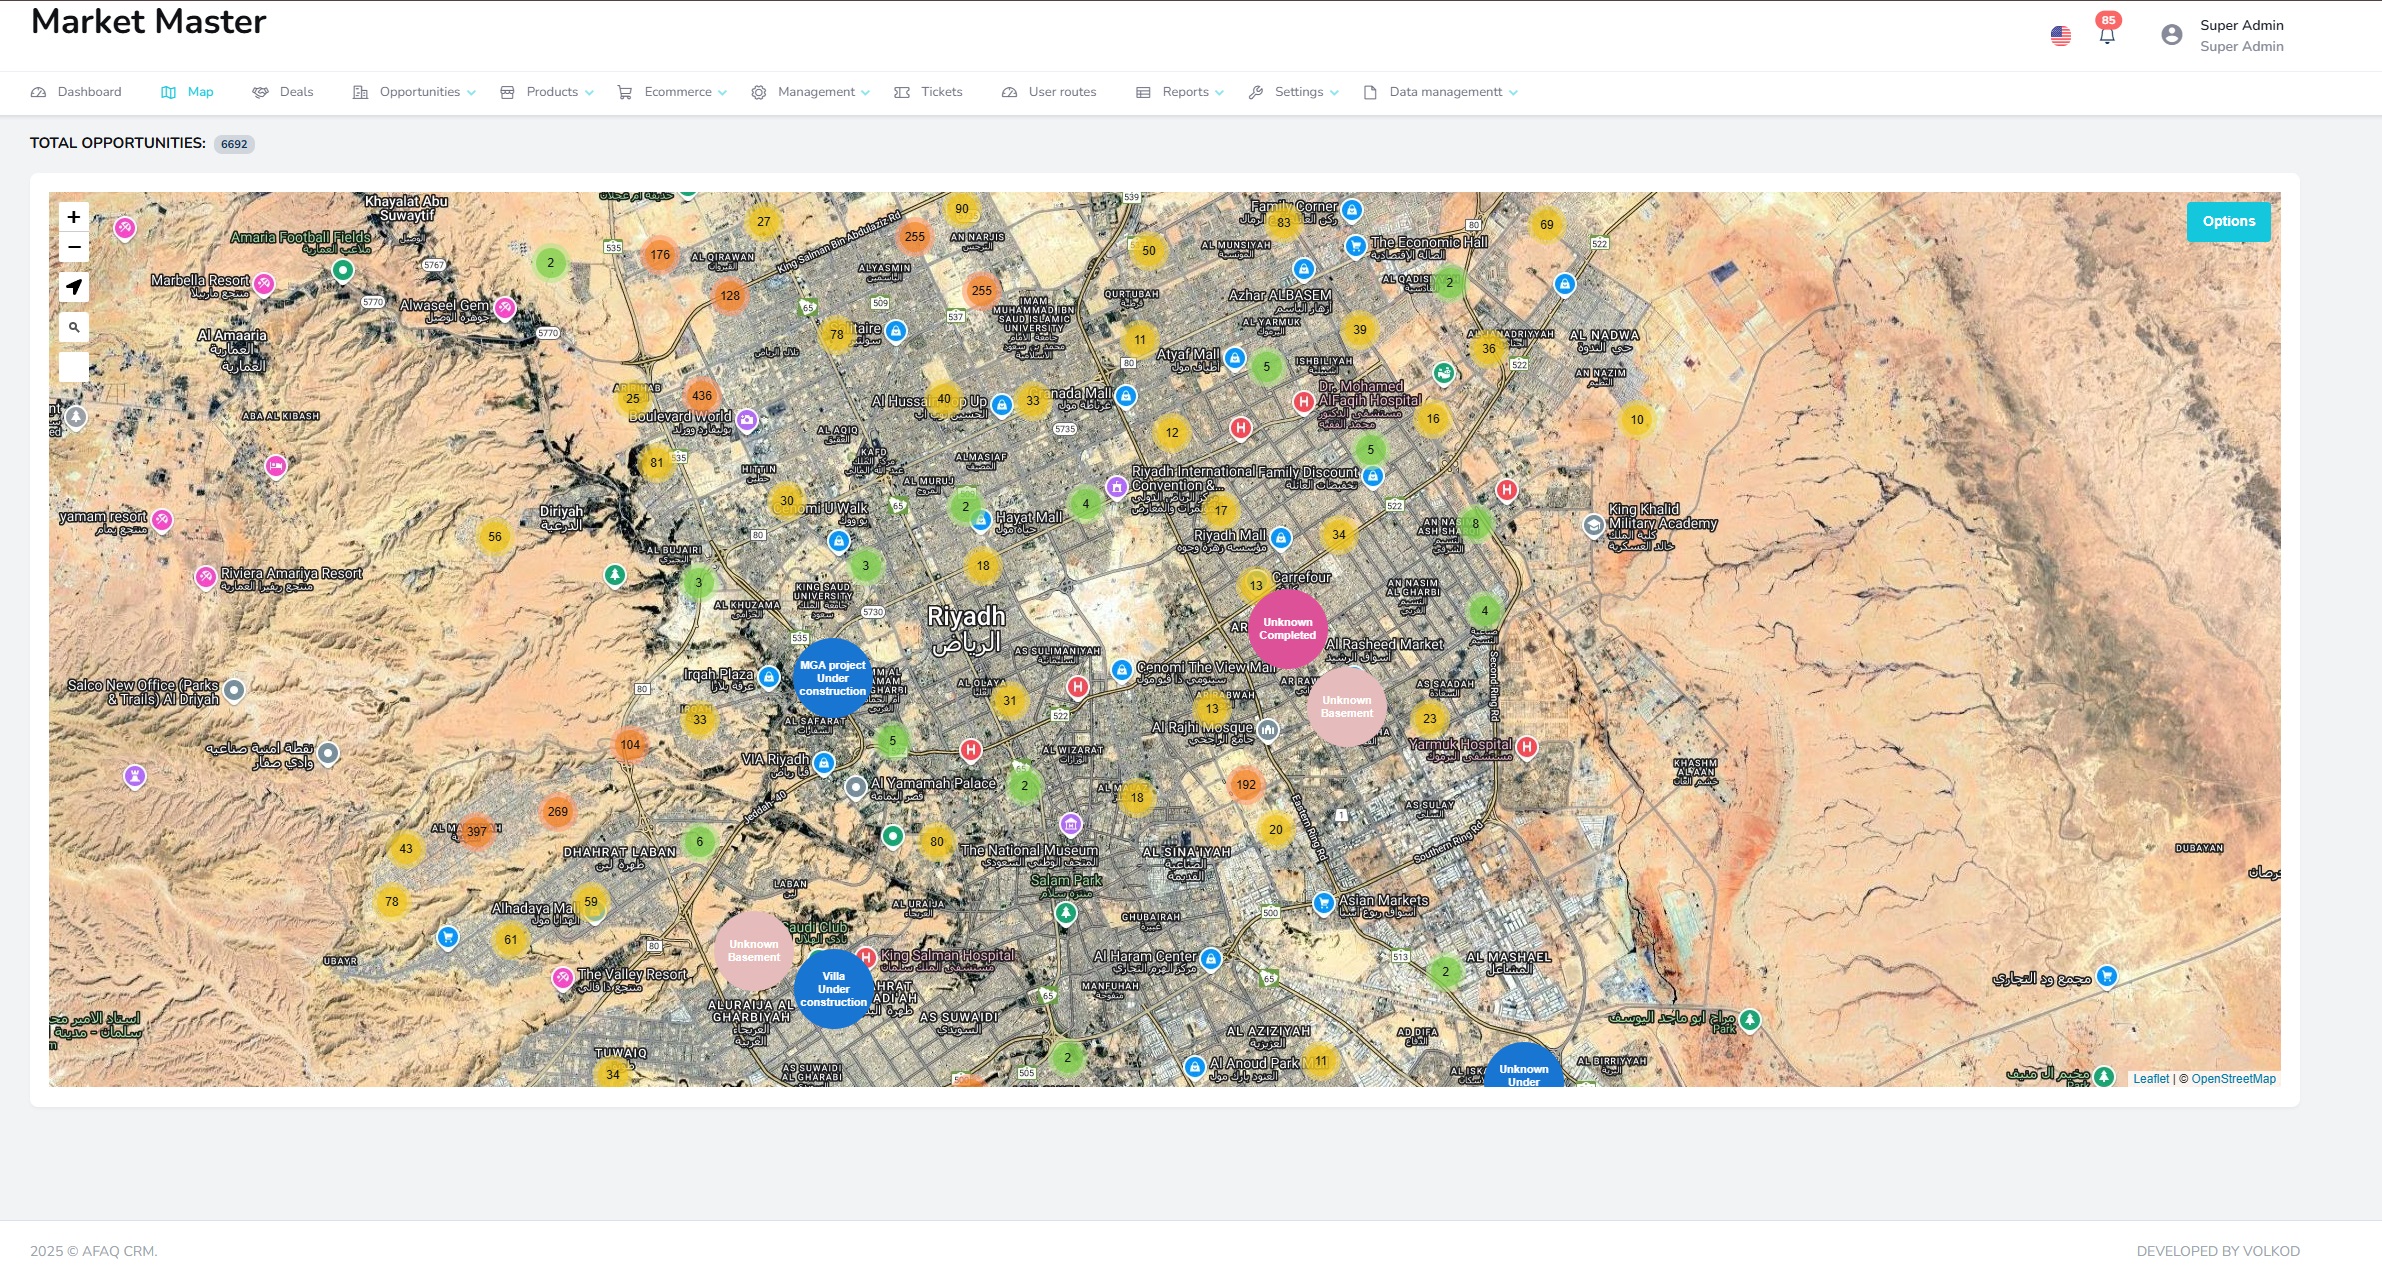Expand the Opportunities dropdown menu
The height and width of the screenshot is (1277, 2382).
pyautogui.click(x=420, y=91)
